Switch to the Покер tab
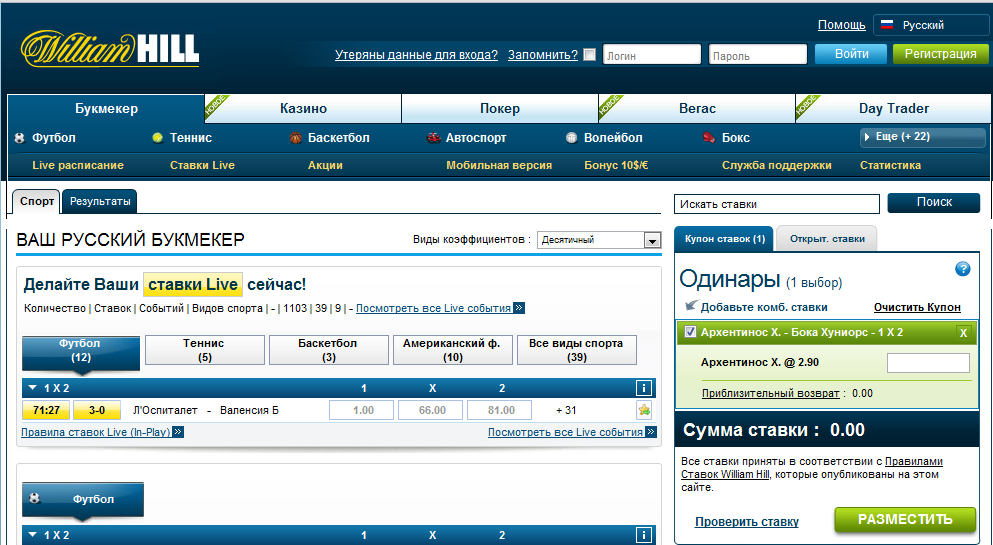993x545 pixels. pyautogui.click(x=500, y=109)
